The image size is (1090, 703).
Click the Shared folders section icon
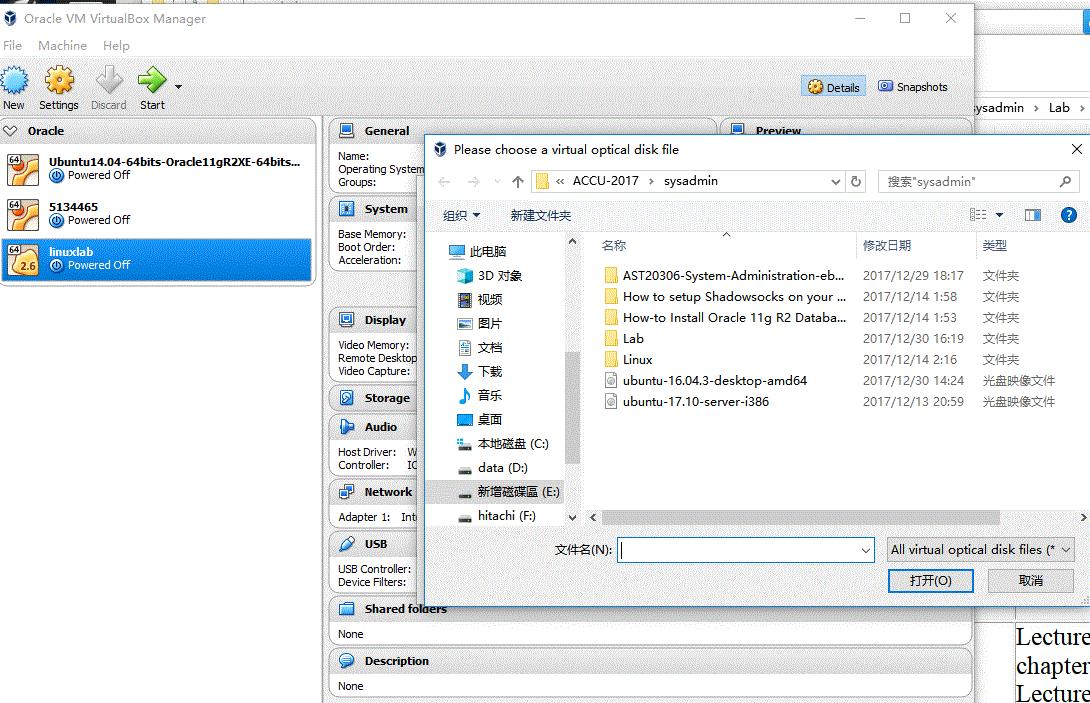click(x=346, y=608)
